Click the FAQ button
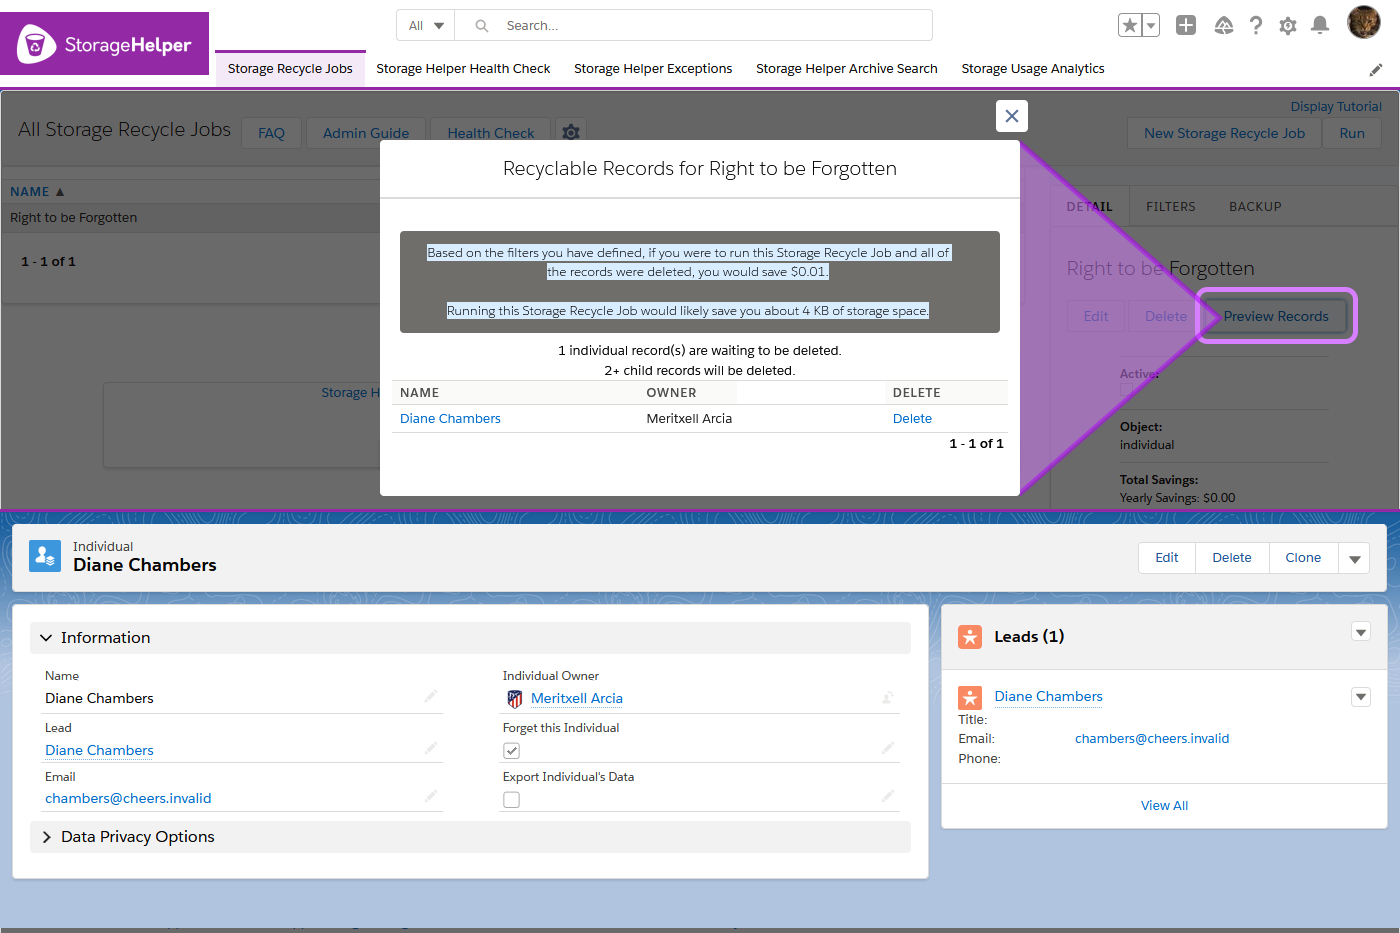Image resolution: width=1400 pixels, height=933 pixels. click(271, 133)
